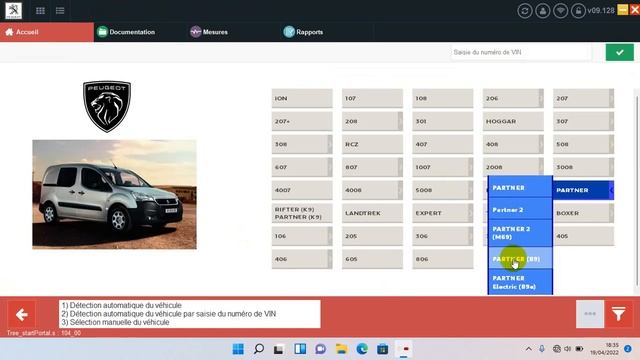Open the grid view icon in title bar
Screen dimensions: 640x360
point(40,11)
